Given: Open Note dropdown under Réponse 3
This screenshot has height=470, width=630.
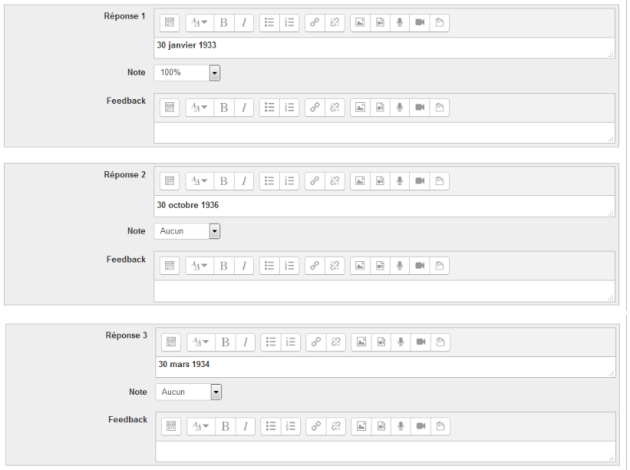Looking at the screenshot, I should coord(188,392).
